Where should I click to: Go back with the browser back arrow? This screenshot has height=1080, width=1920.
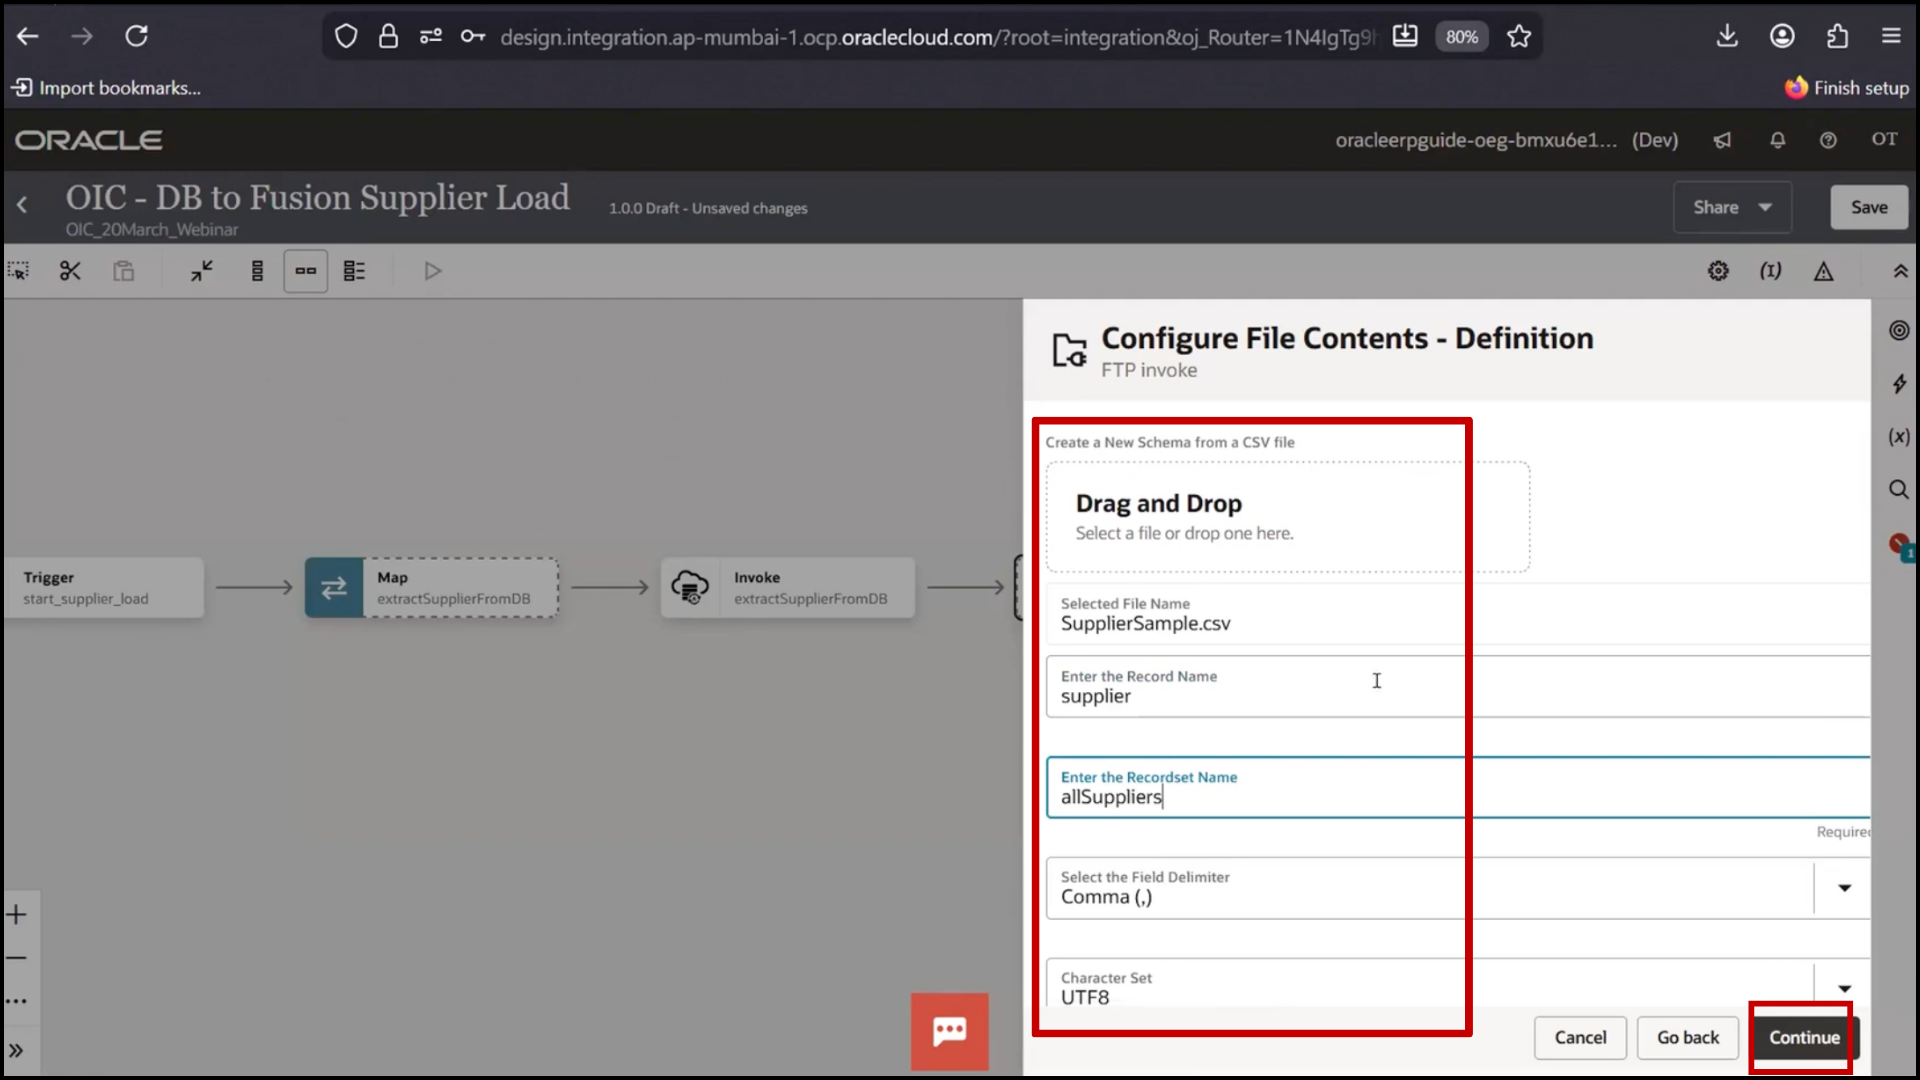pyautogui.click(x=27, y=36)
